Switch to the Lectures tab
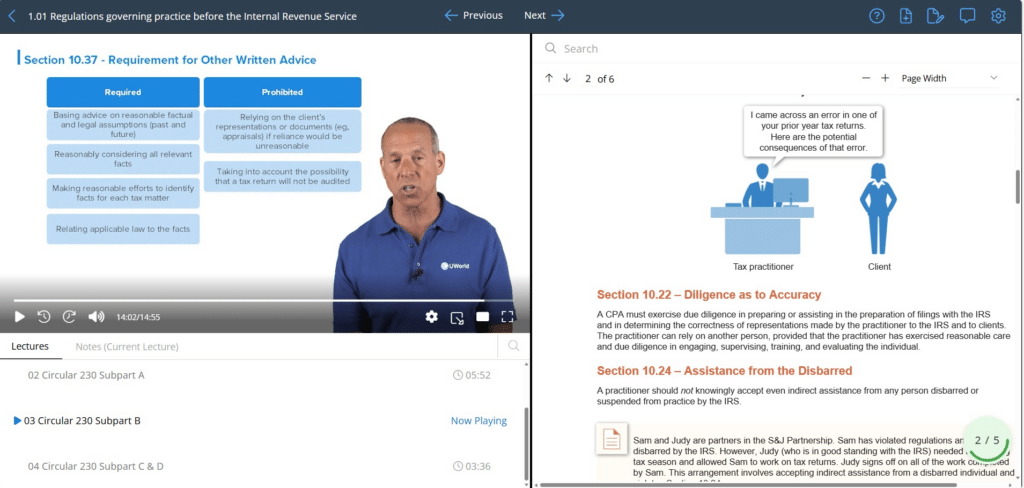Image resolution: width=1024 pixels, height=488 pixels. click(x=30, y=346)
